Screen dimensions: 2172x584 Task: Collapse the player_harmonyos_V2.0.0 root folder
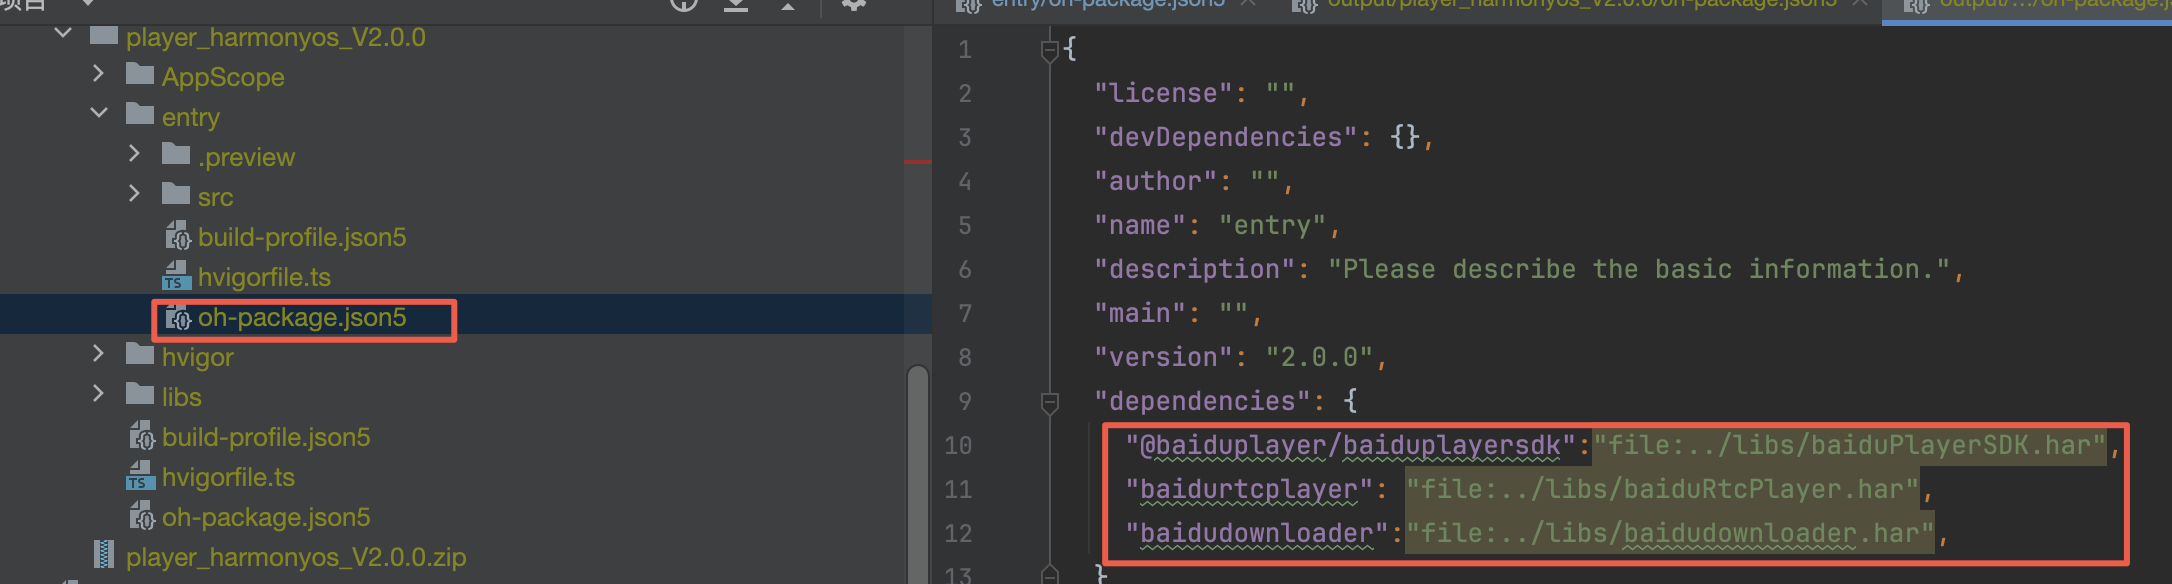coord(63,34)
